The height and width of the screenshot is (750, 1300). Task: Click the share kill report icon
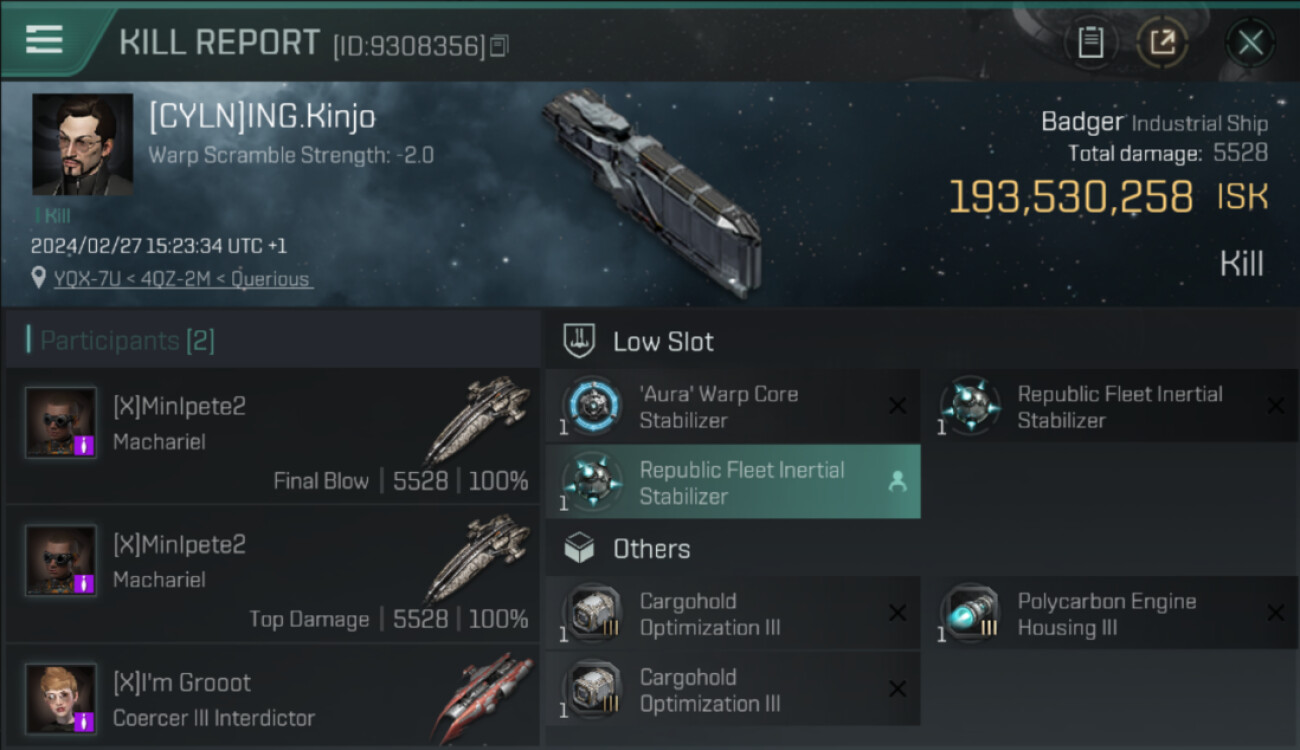point(1162,42)
